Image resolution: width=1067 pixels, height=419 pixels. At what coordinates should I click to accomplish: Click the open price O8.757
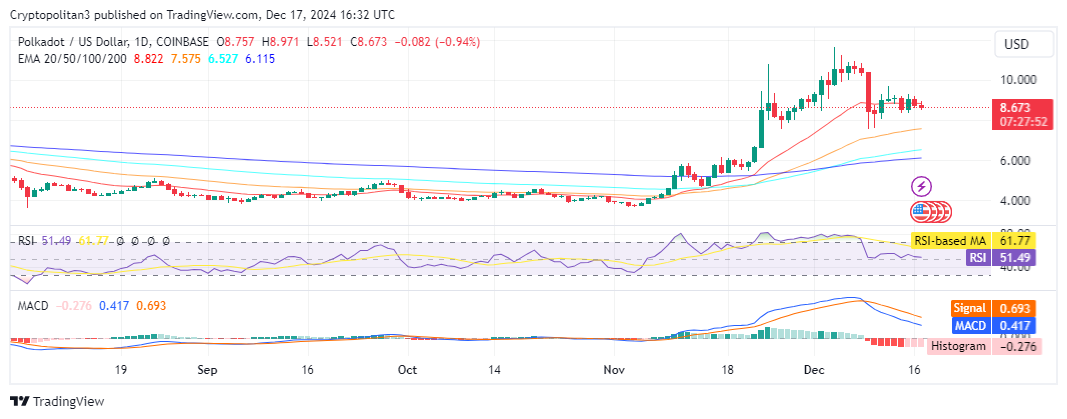pyautogui.click(x=237, y=41)
